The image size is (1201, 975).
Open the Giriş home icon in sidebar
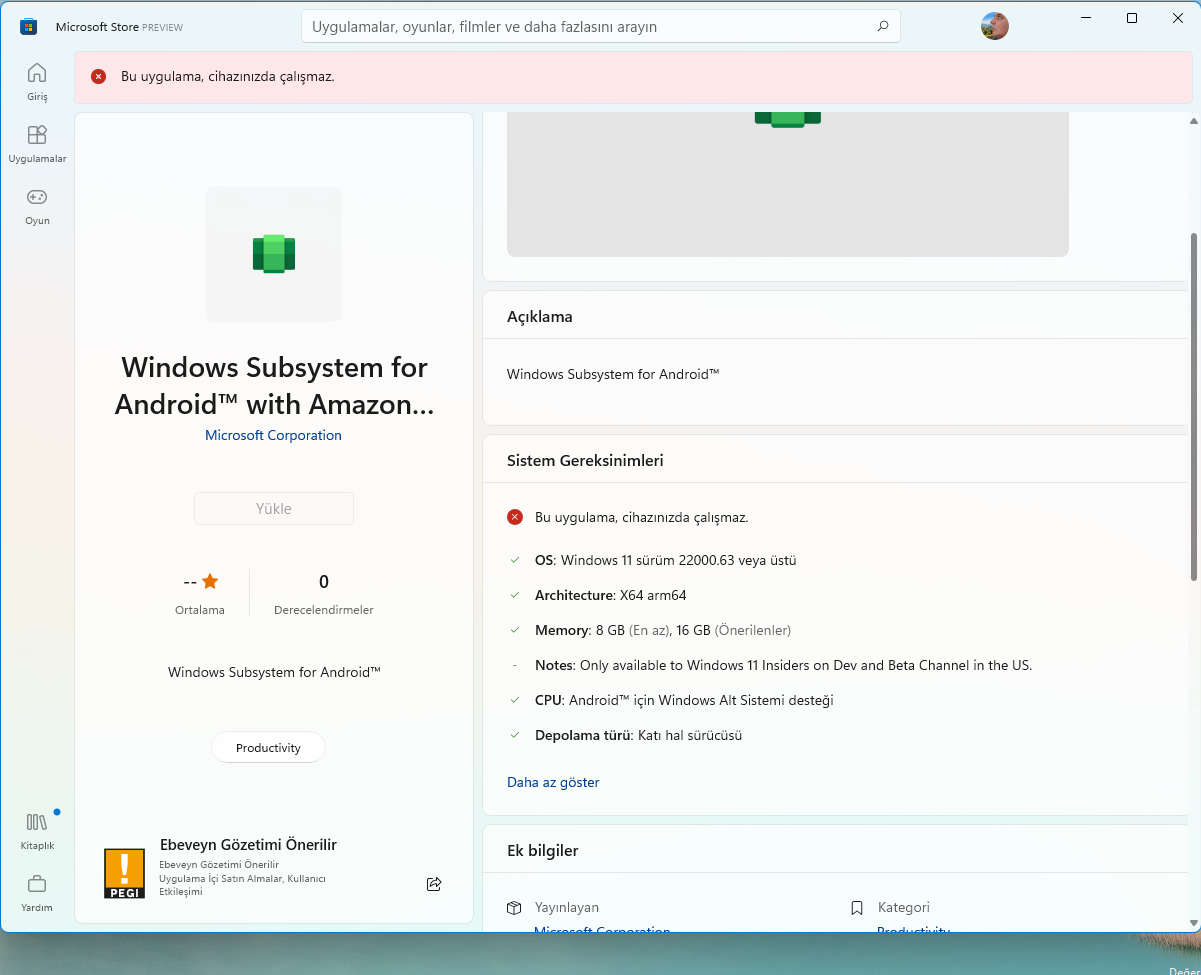click(x=37, y=81)
